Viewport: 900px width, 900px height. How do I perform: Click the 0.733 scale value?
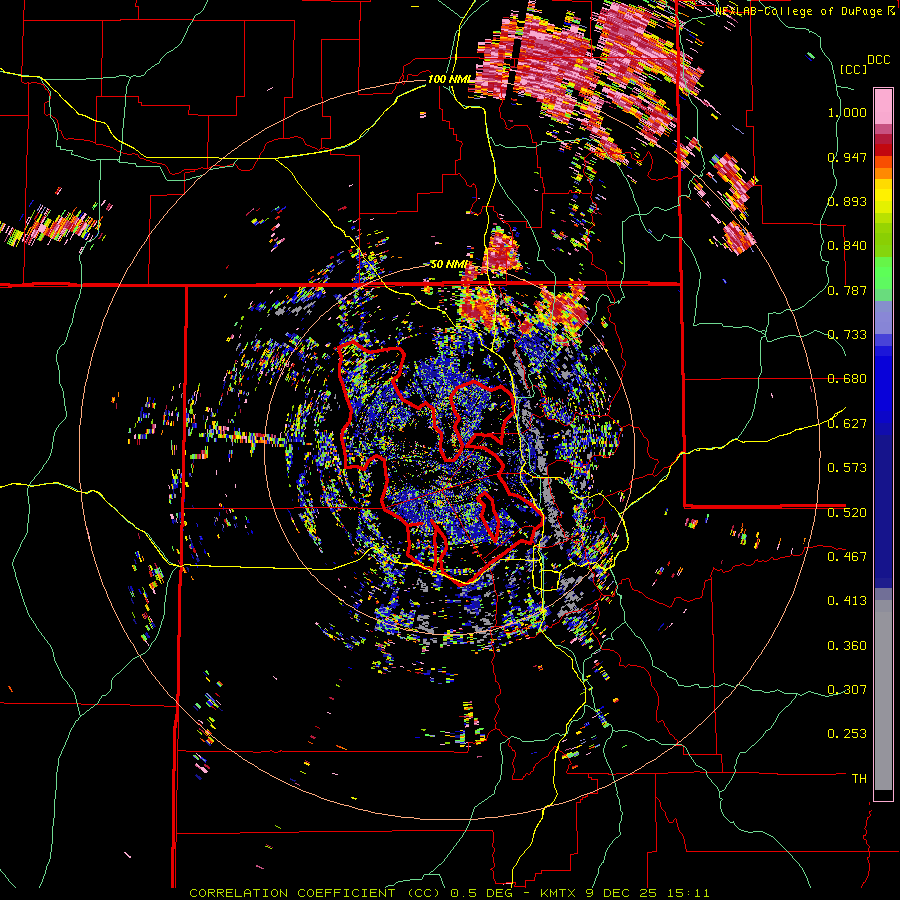pyautogui.click(x=847, y=335)
